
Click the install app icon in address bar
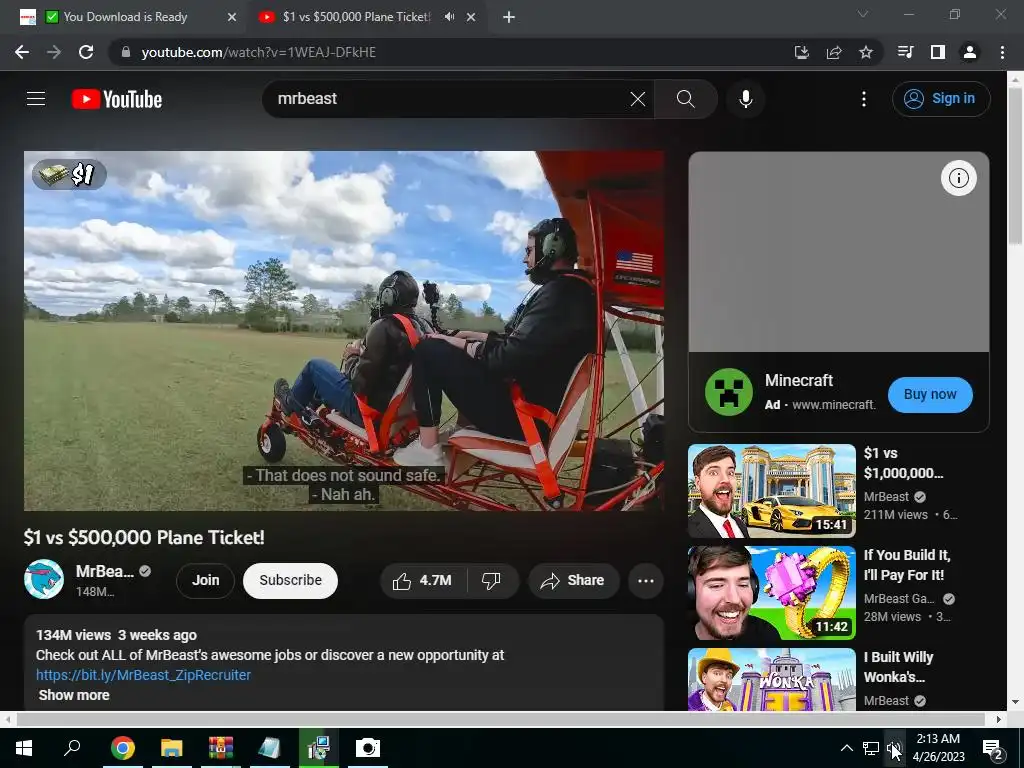pyautogui.click(x=801, y=52)
